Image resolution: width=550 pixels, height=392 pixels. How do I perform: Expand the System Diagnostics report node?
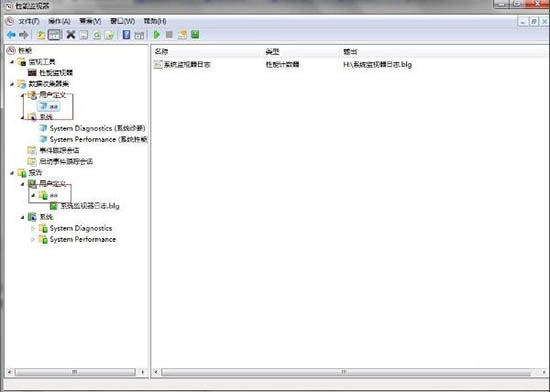[33, 229]
